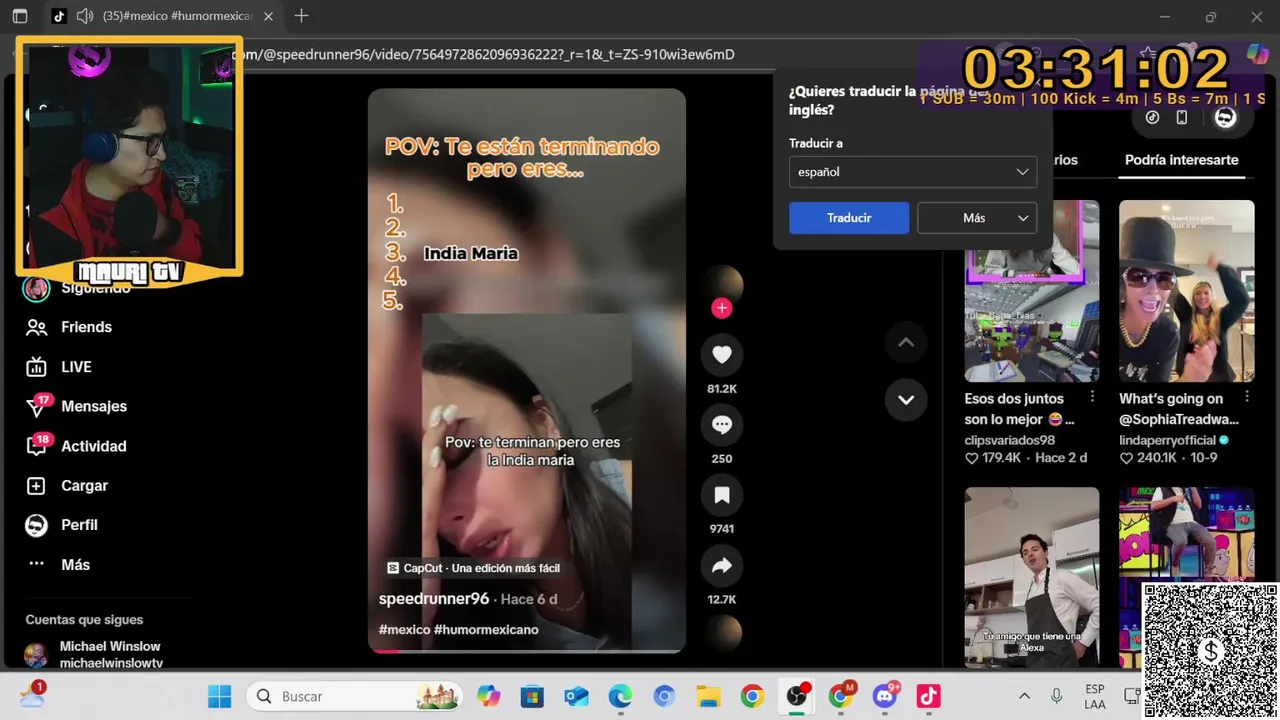This screenshot has height=720, width=1280.
Task: Open the español language dropdown
Action: (912, 172)
